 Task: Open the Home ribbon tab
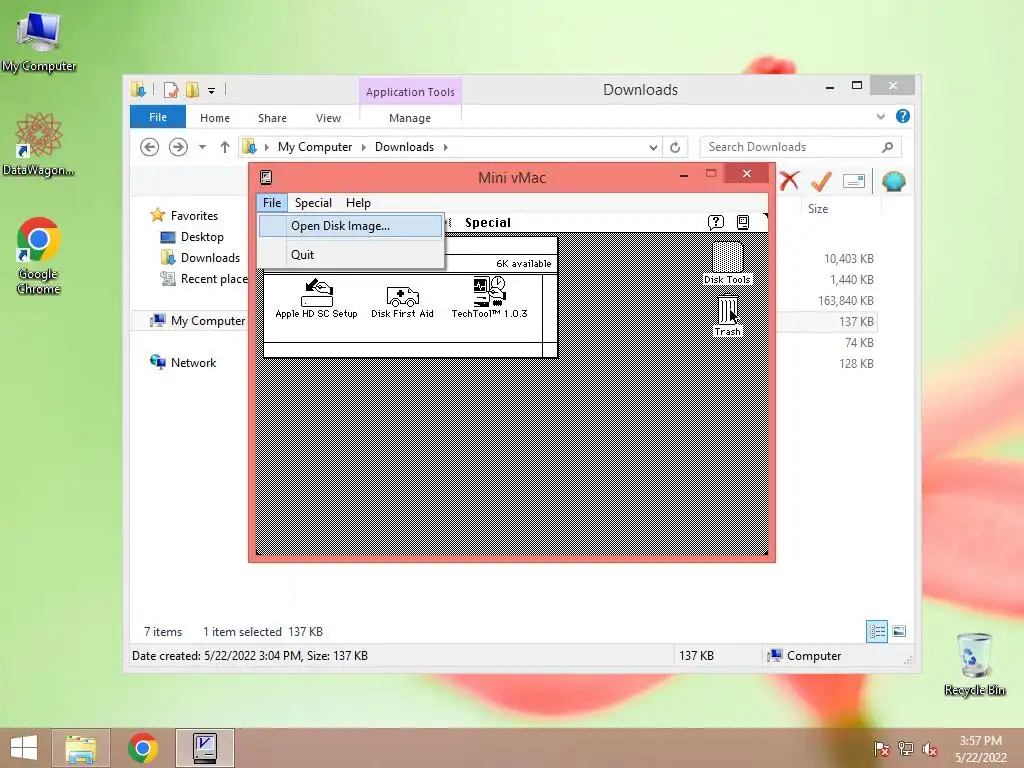[x=215, y=118]
